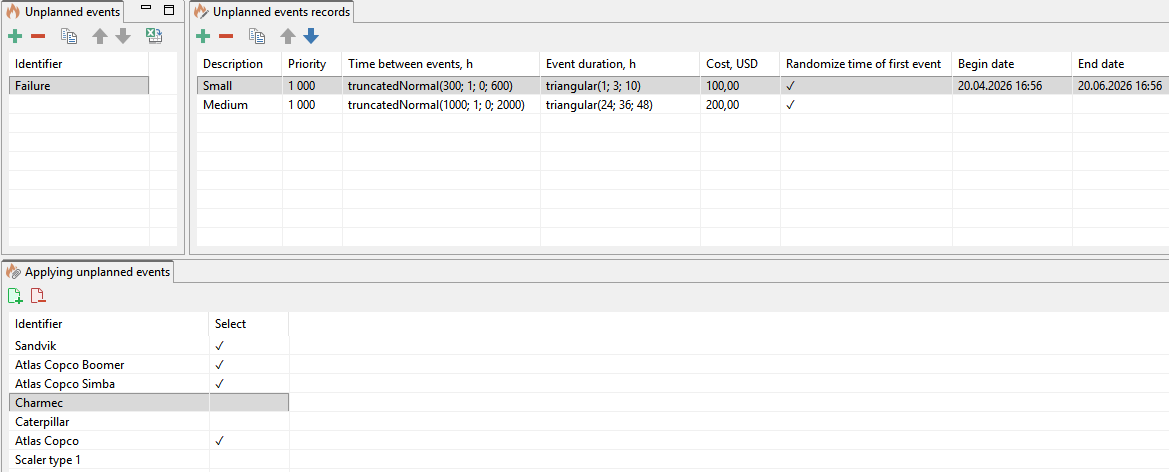Copy selected event in Unplanned events panel
Image resolution: width=1169 pixels, height=472 pixels.
click(x=69, y=36)
